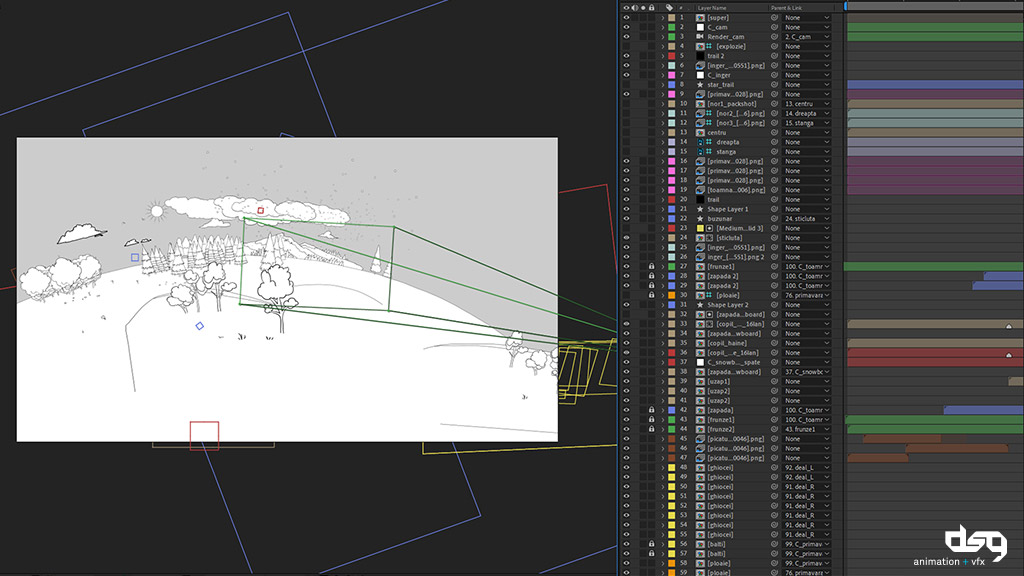Expand the centru layer twirl arrow
Image resolution: width=1024 pixels, height=576 pixels.
662,133
